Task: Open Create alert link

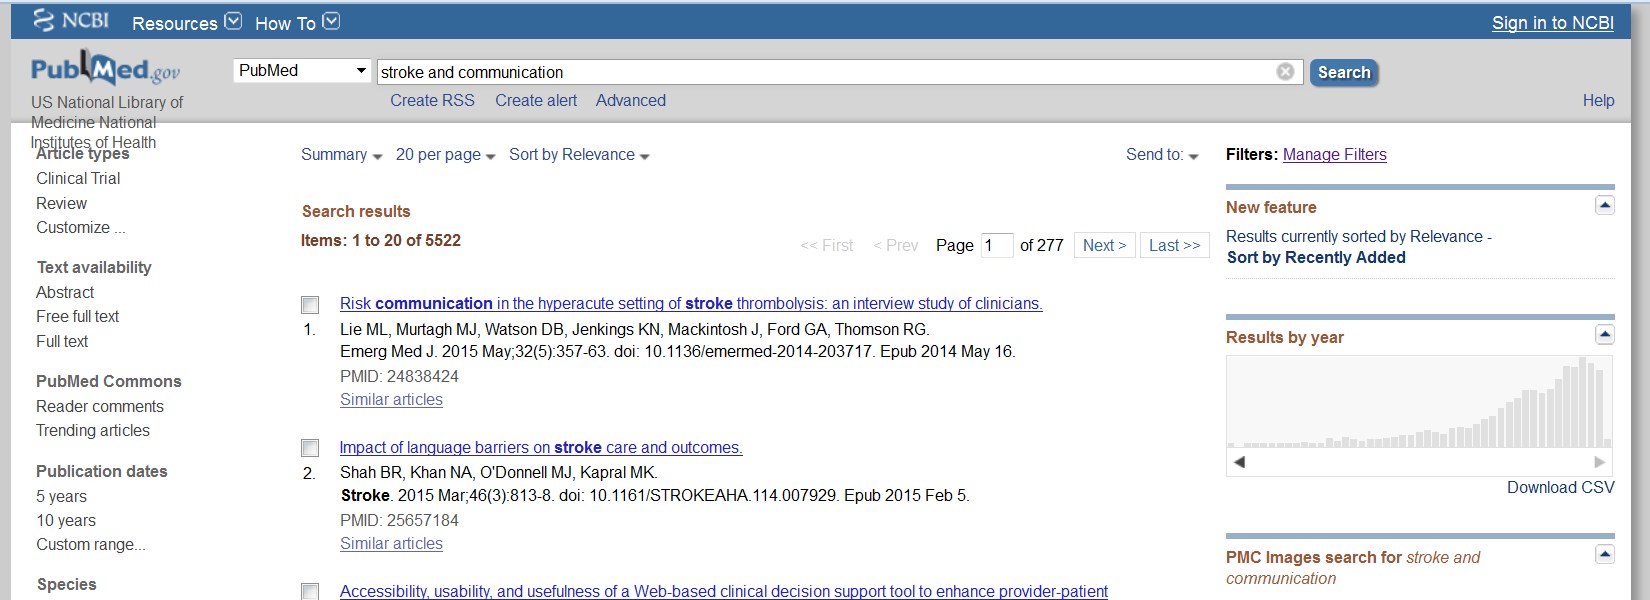Action: click(536, 100)
